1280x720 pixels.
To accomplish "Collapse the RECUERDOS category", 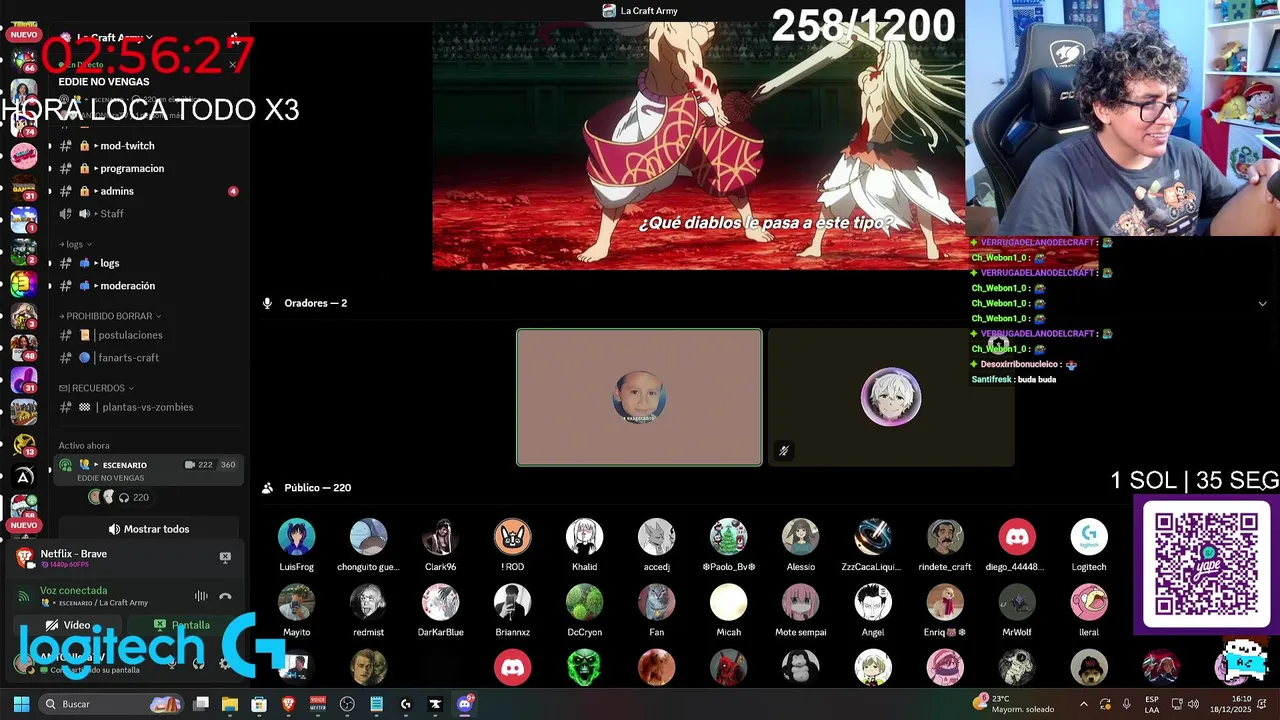I will click(x=96, y=388).
